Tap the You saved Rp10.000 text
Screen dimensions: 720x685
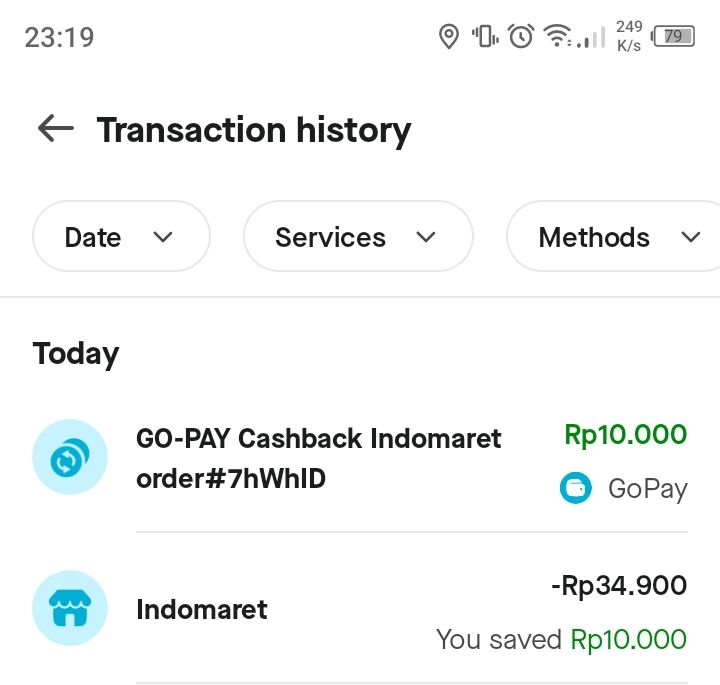coord(561,639)
